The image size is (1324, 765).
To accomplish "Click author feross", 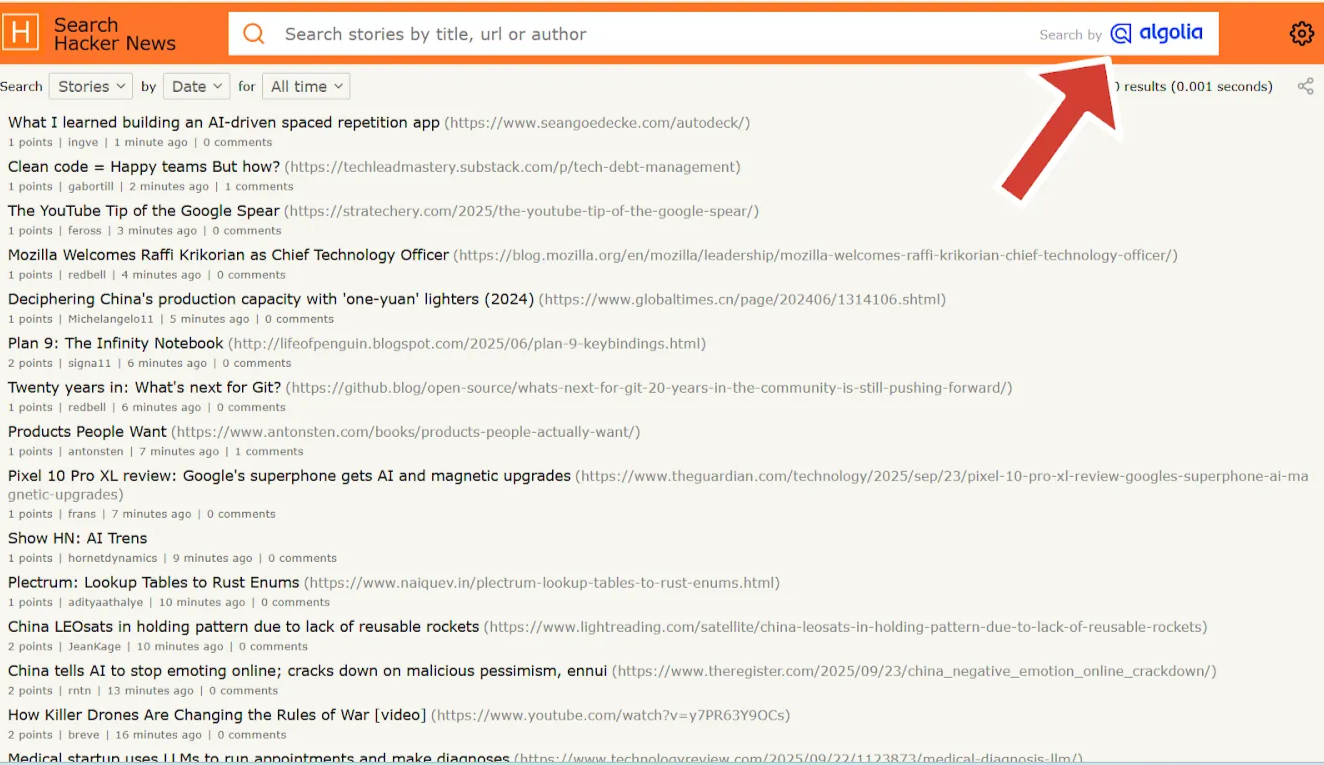I will click(85, 230).
